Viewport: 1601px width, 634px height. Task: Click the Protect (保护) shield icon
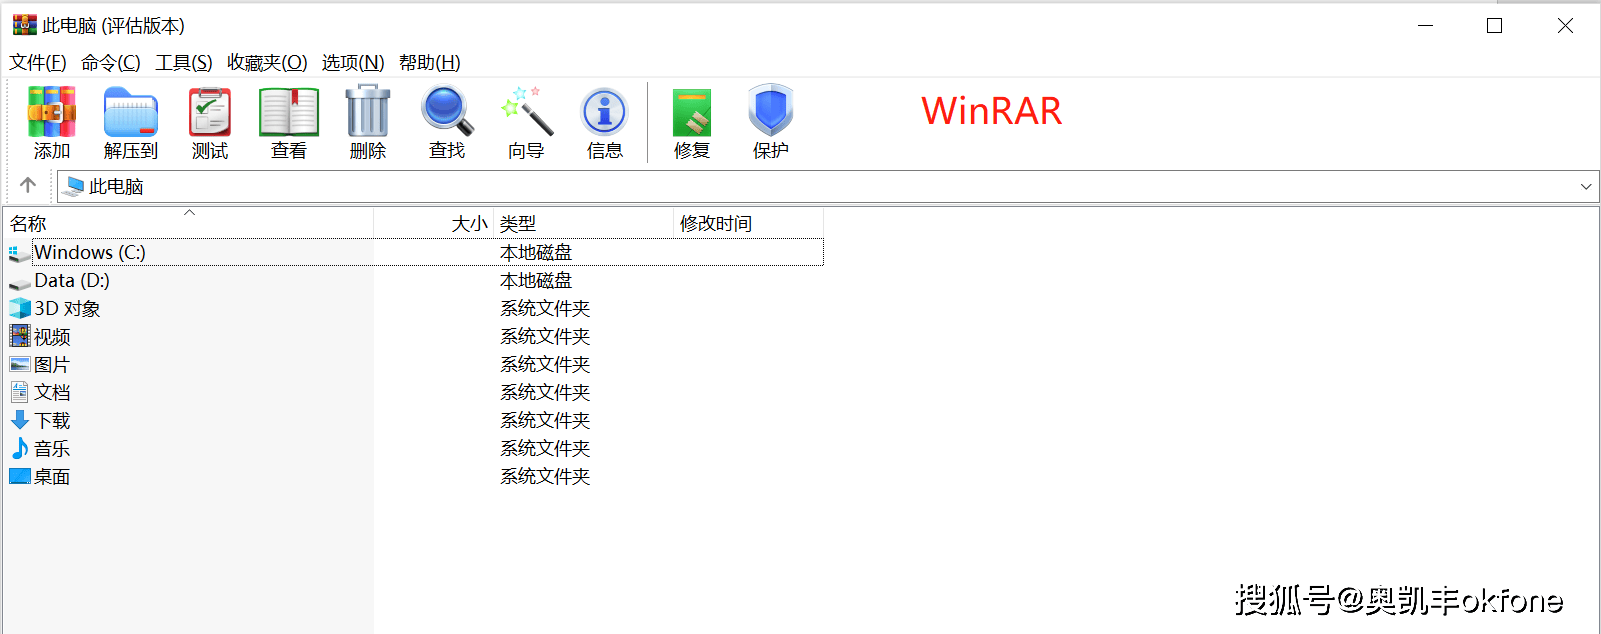point(771,110)
